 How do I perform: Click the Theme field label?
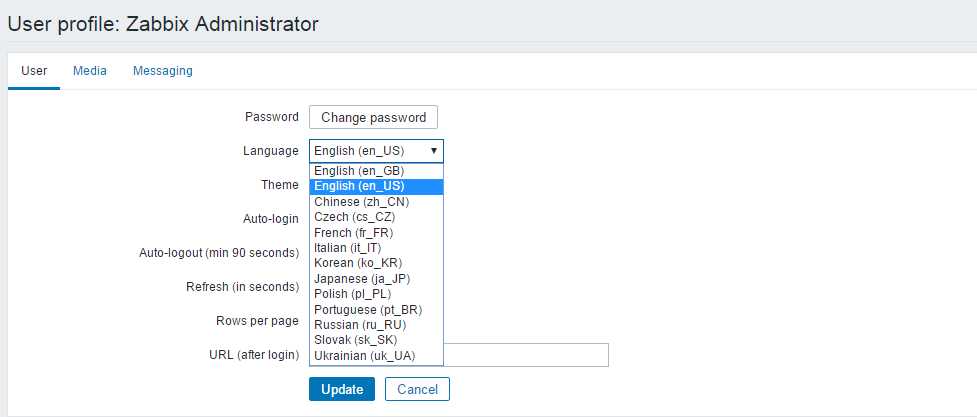tap(280, 185)
